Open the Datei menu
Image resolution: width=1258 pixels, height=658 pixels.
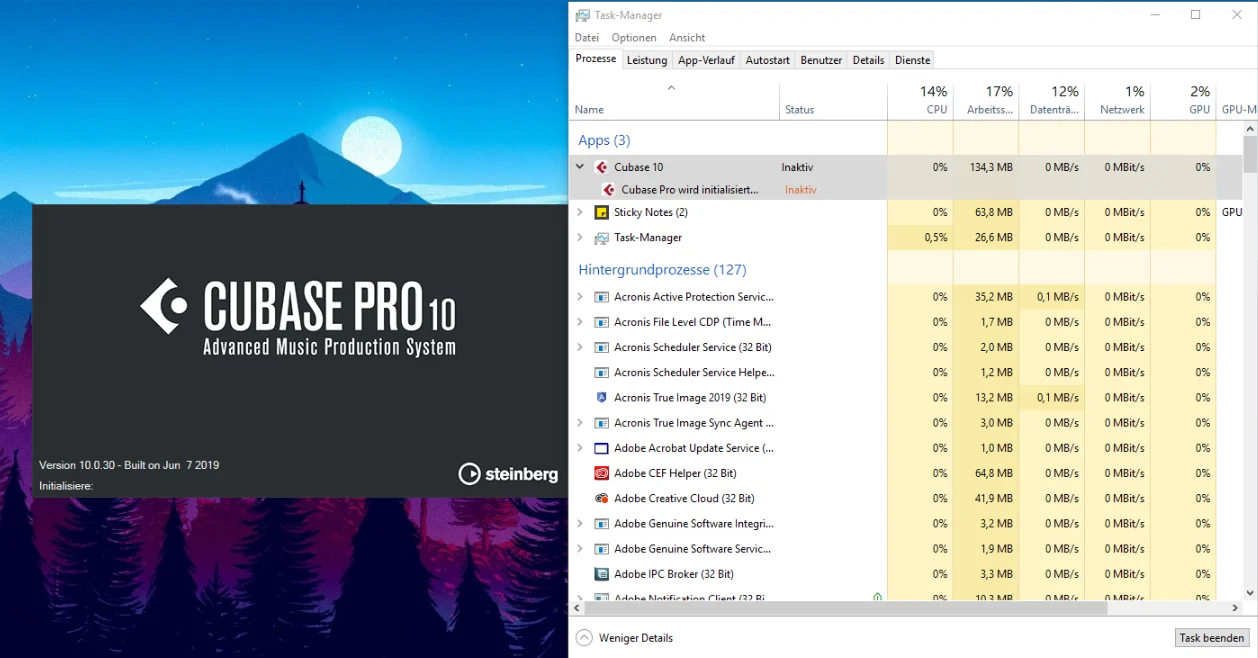tap(587, 38)
